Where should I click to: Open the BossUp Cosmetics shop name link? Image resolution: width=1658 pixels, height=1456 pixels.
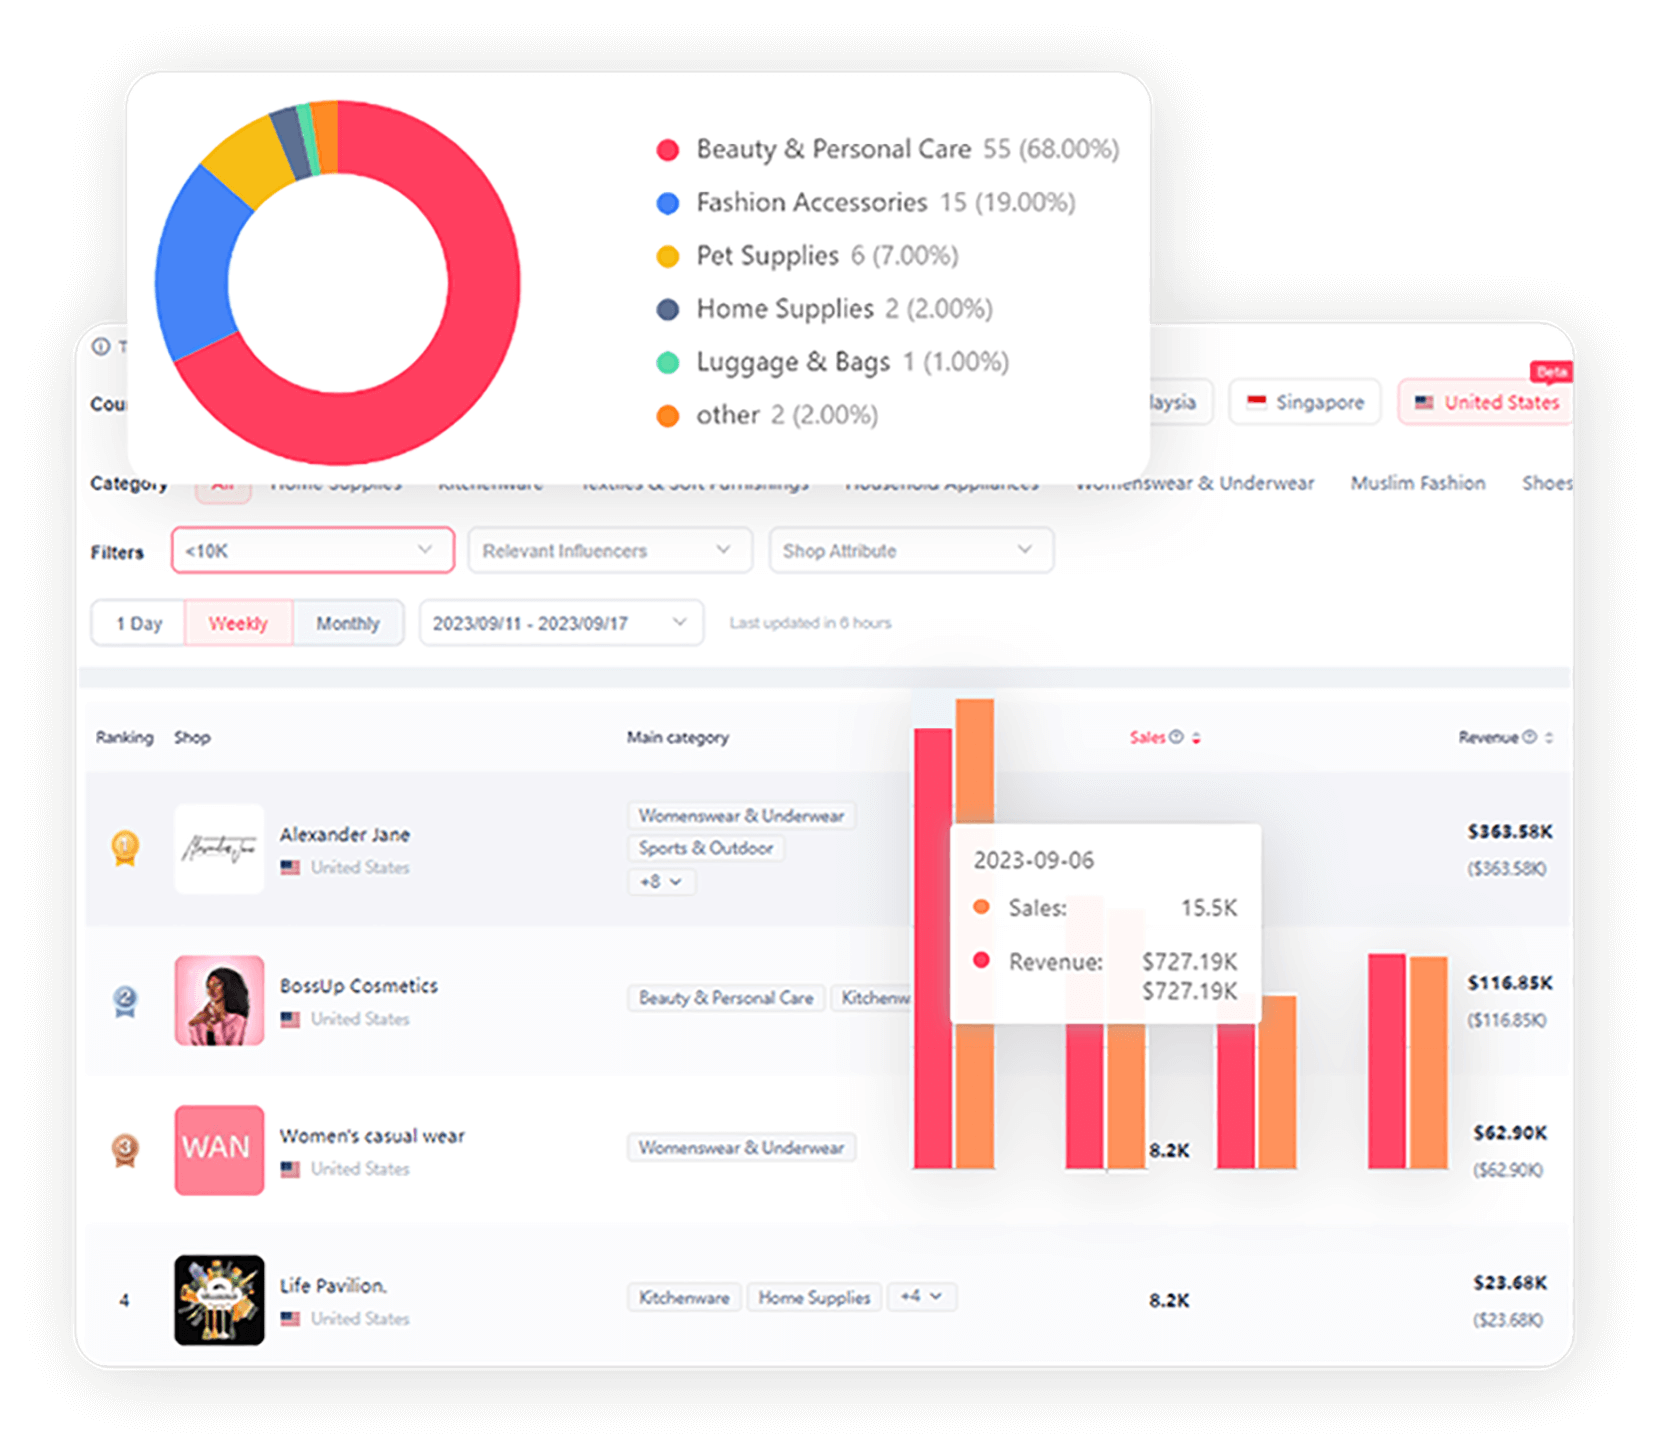359,986
